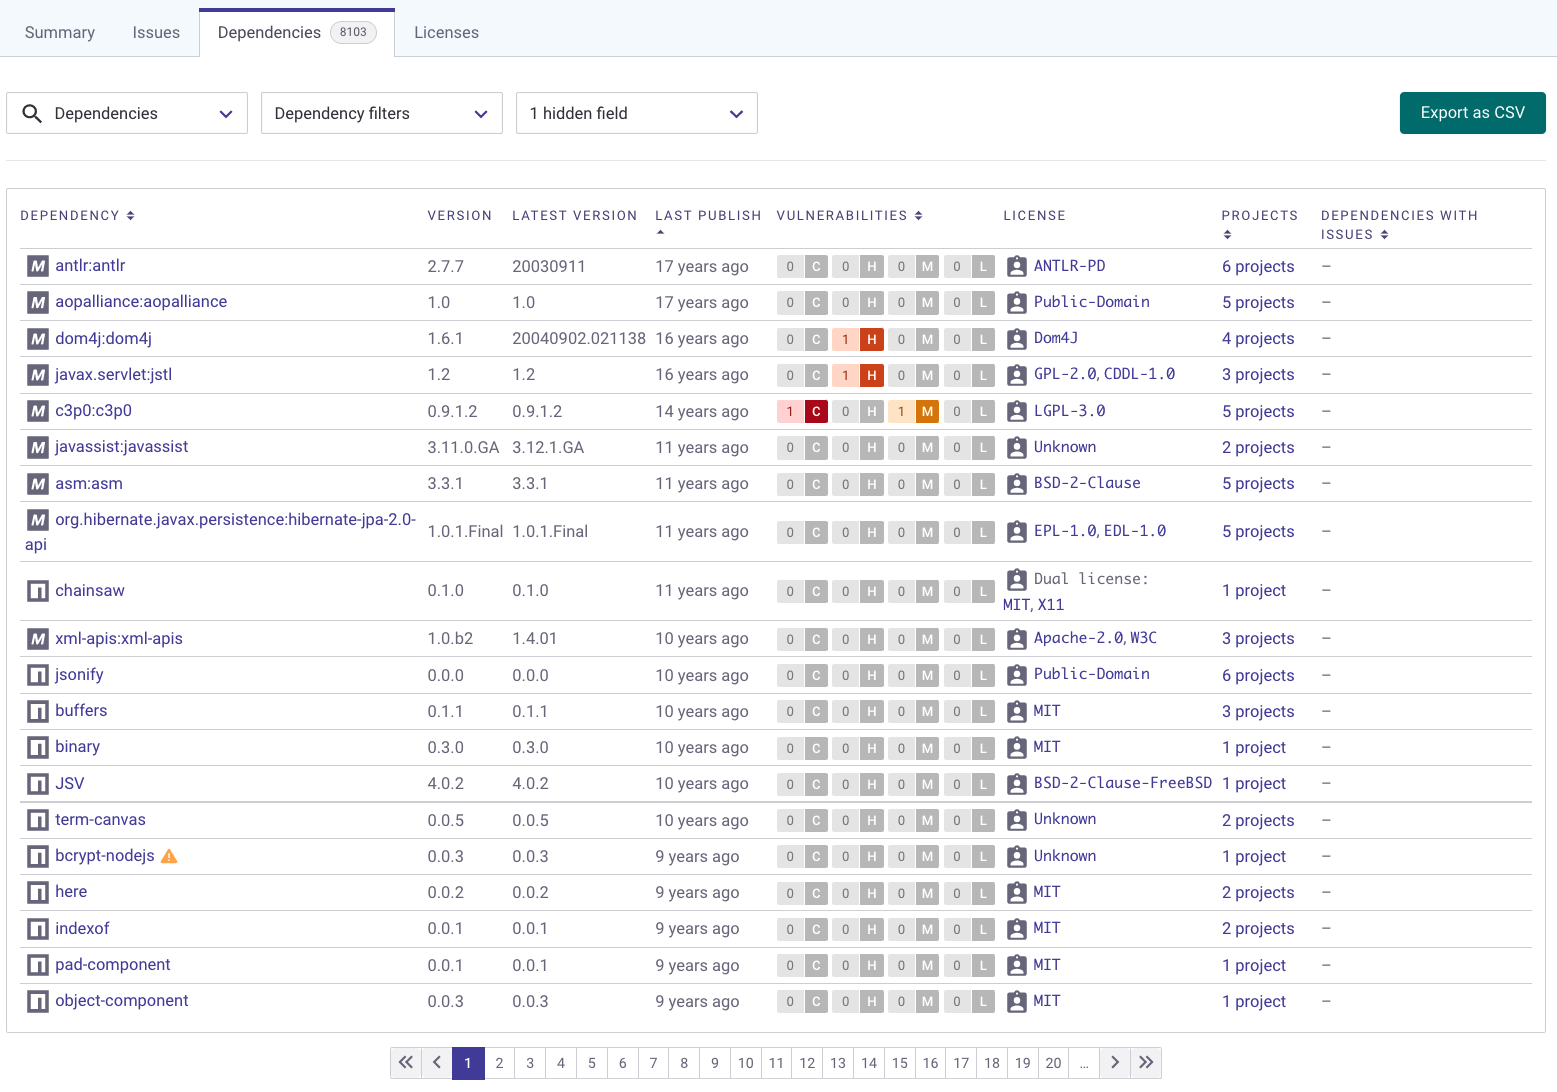Open the buffers dependency link
Screen dimensions: 1557x1092
coord(81,711)
